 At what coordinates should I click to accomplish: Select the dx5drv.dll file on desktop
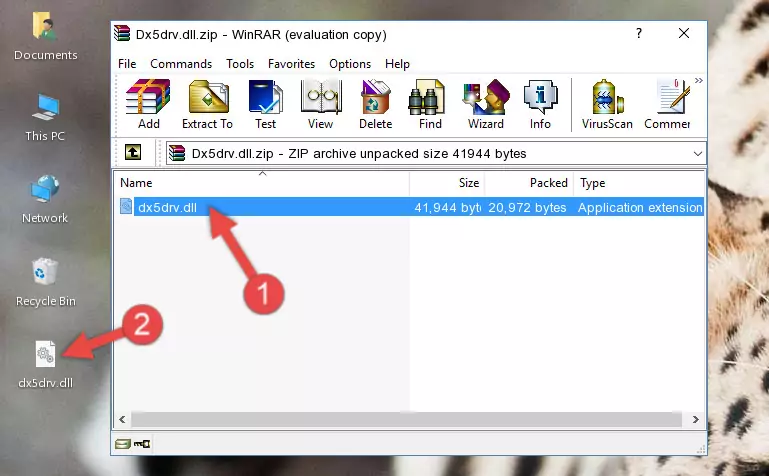(x=45, y=365)
